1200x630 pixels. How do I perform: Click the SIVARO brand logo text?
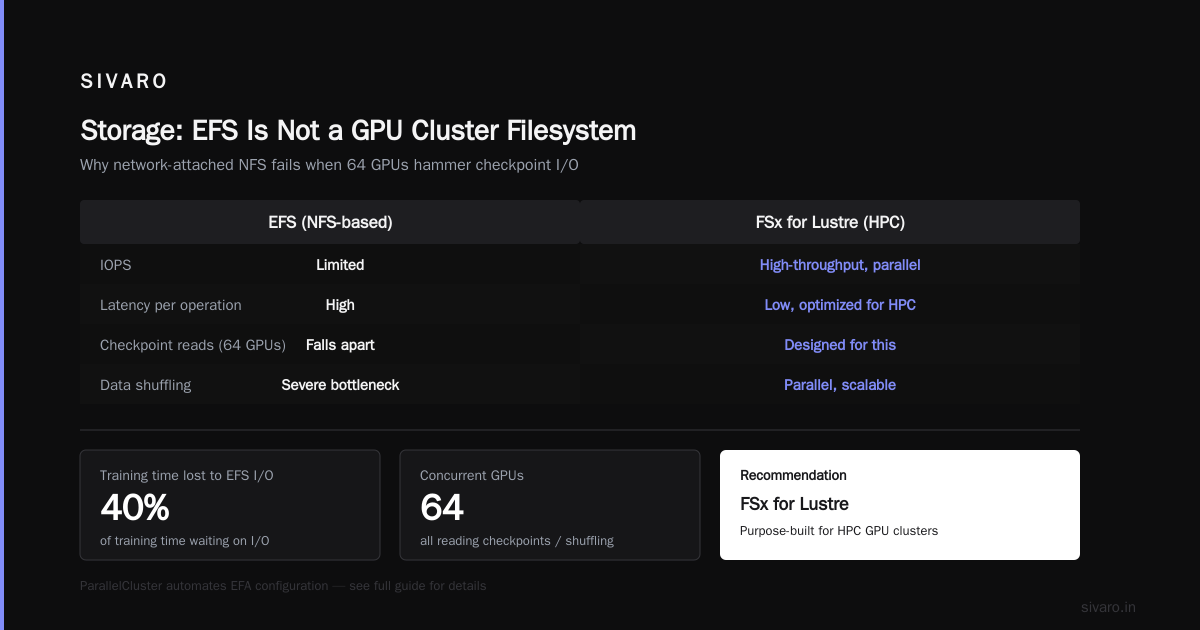tap(124, 82)
